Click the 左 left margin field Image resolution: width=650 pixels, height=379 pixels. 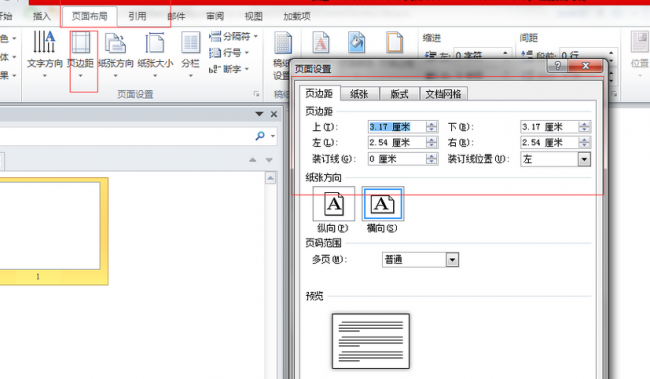point(397,143)
